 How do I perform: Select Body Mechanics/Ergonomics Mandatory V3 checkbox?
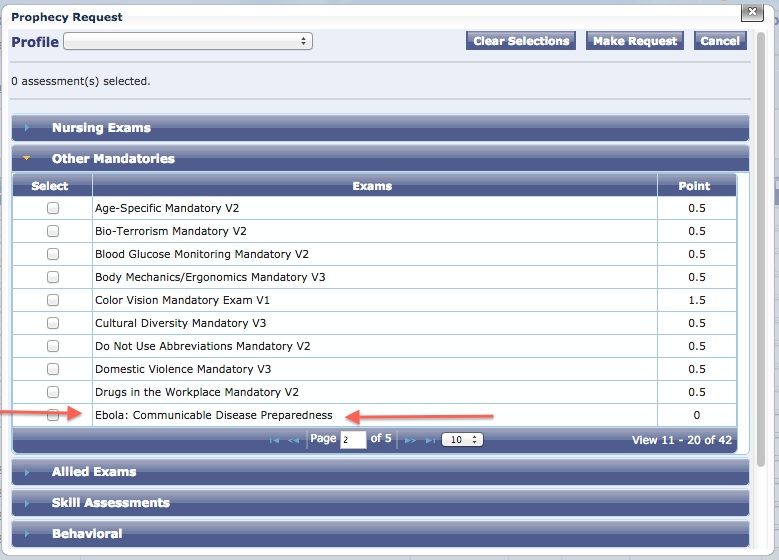53,277
